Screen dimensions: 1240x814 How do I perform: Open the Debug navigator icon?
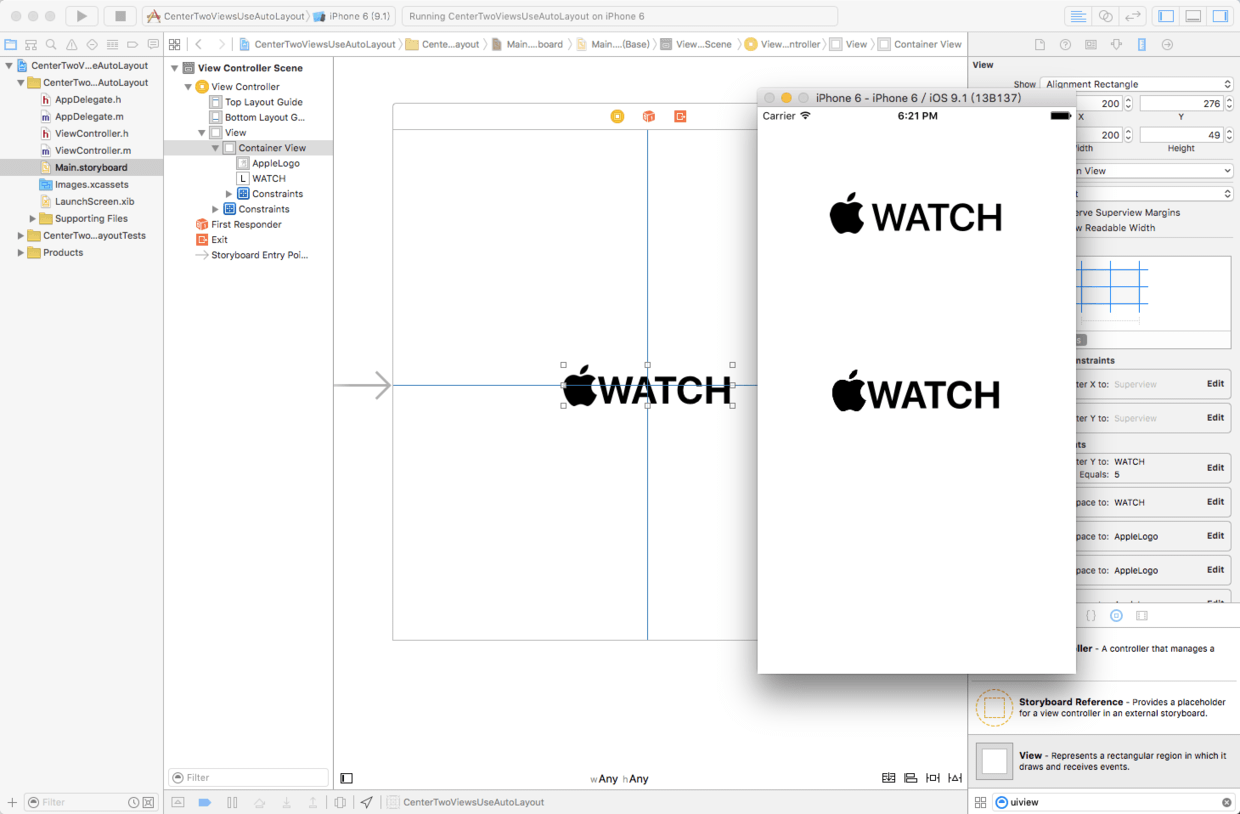112,45
